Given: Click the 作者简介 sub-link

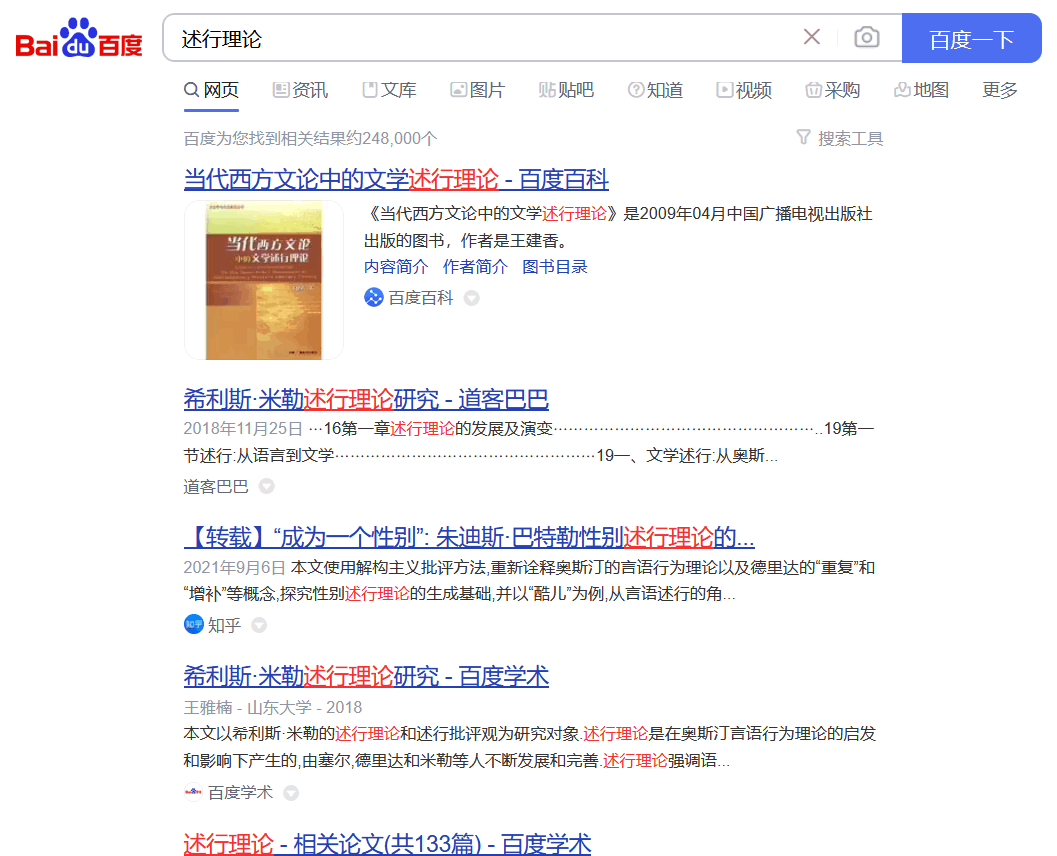Looking at the screenshot, I should [475, 266].
